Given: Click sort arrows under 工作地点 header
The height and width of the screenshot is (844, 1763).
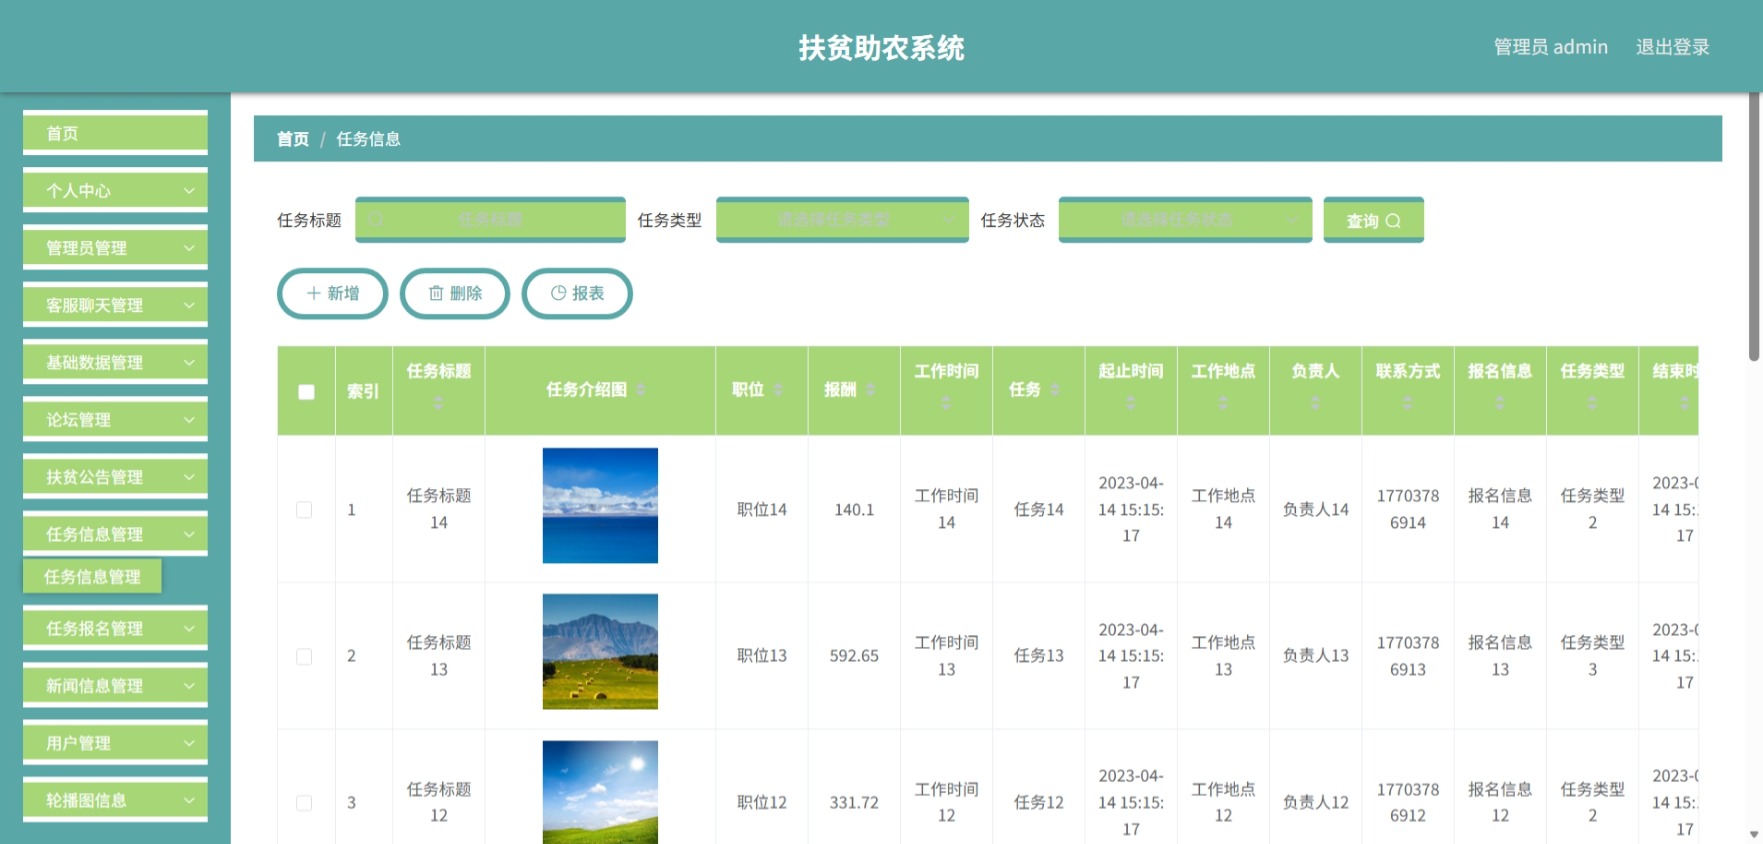Looking at the screenshot, I should [x=1223, y=402].
